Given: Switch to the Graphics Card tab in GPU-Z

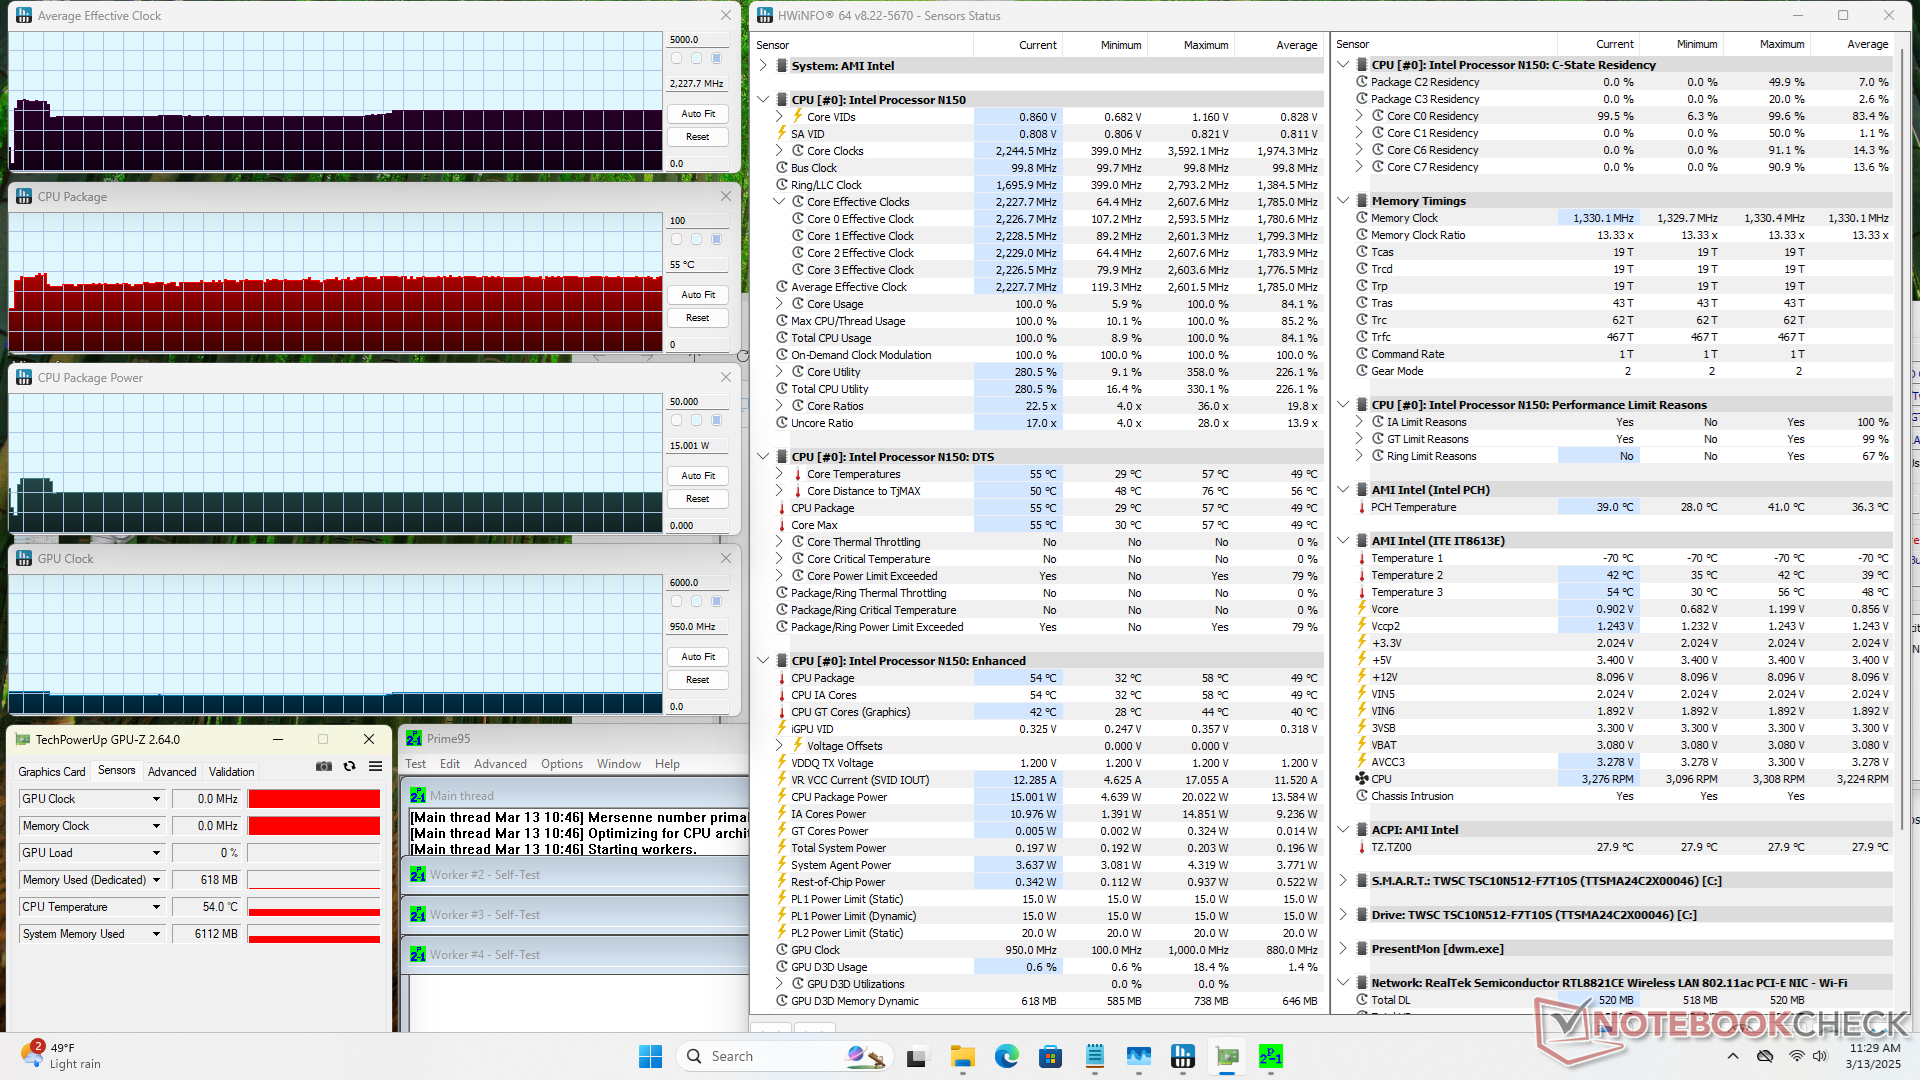Looking at the screenshot, I should 52,772.
